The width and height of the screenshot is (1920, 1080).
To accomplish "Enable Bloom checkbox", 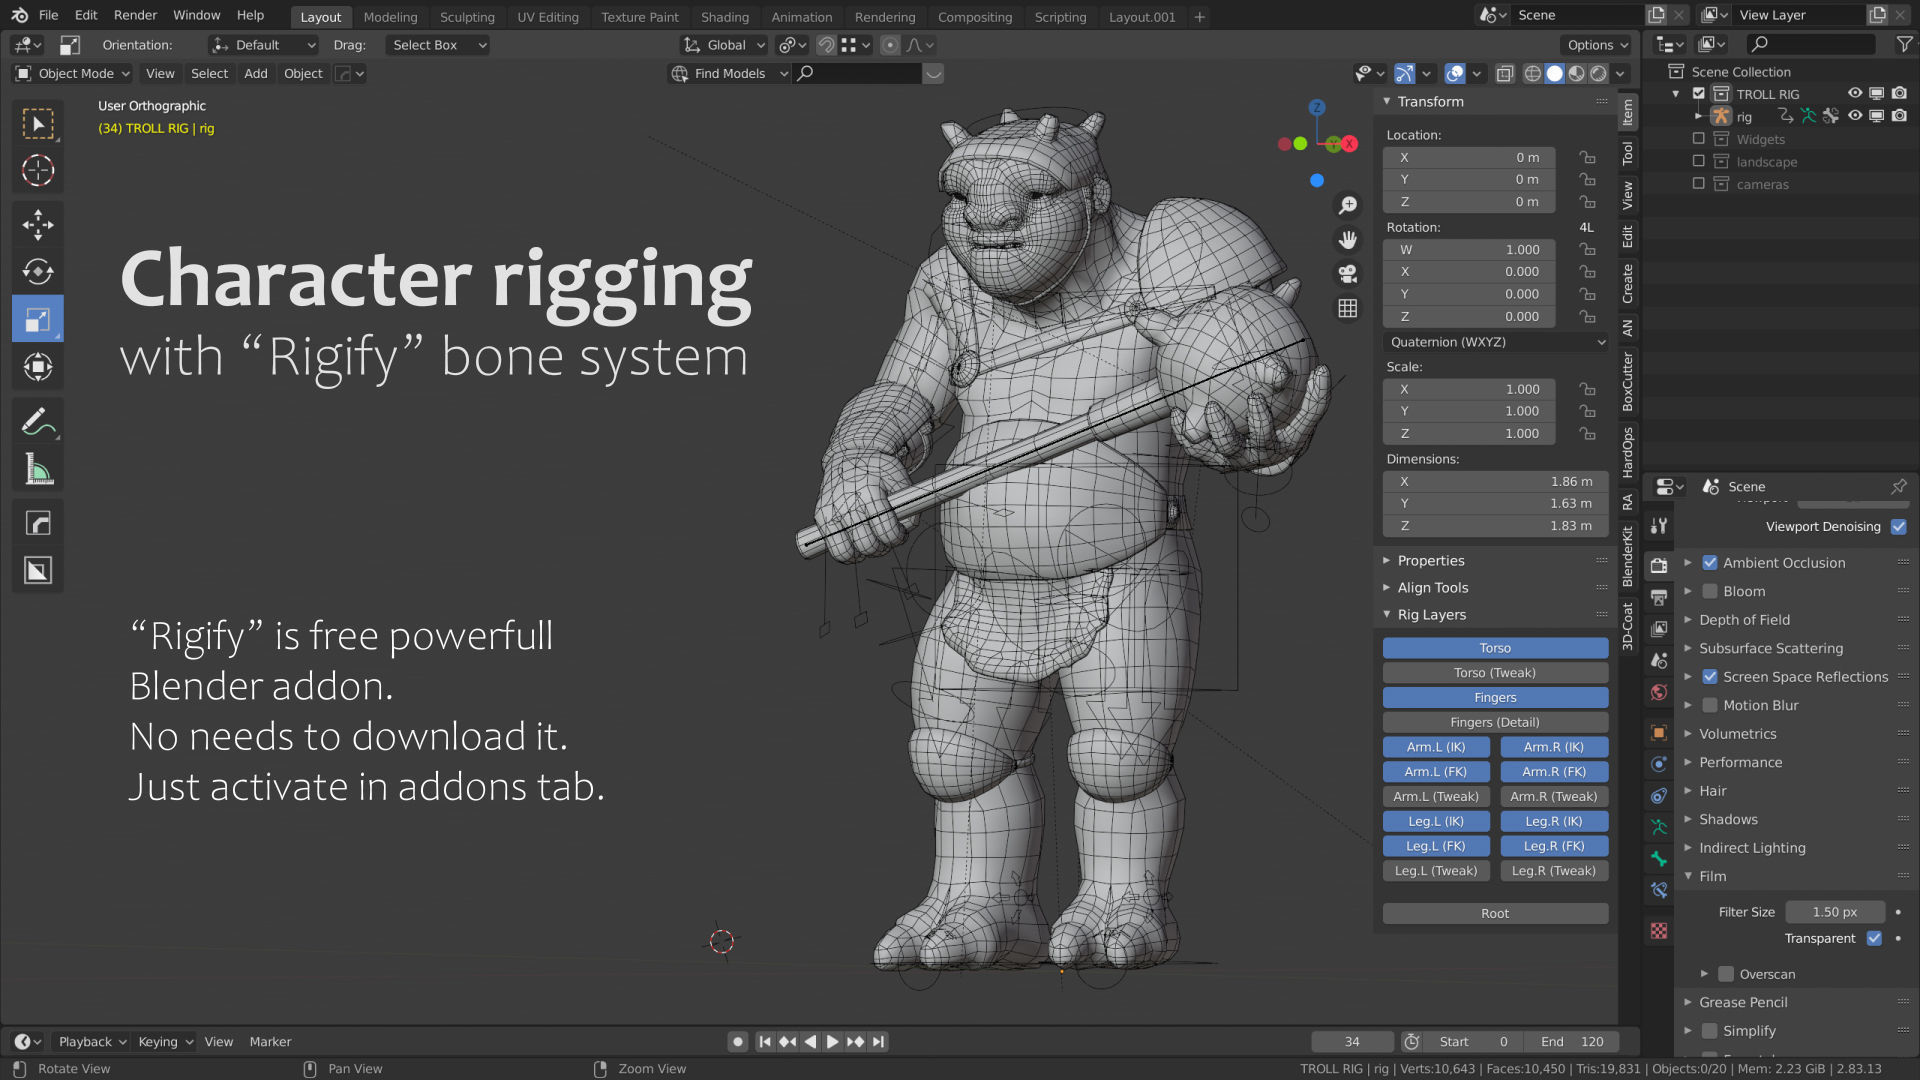I will tap(1710, 592).
